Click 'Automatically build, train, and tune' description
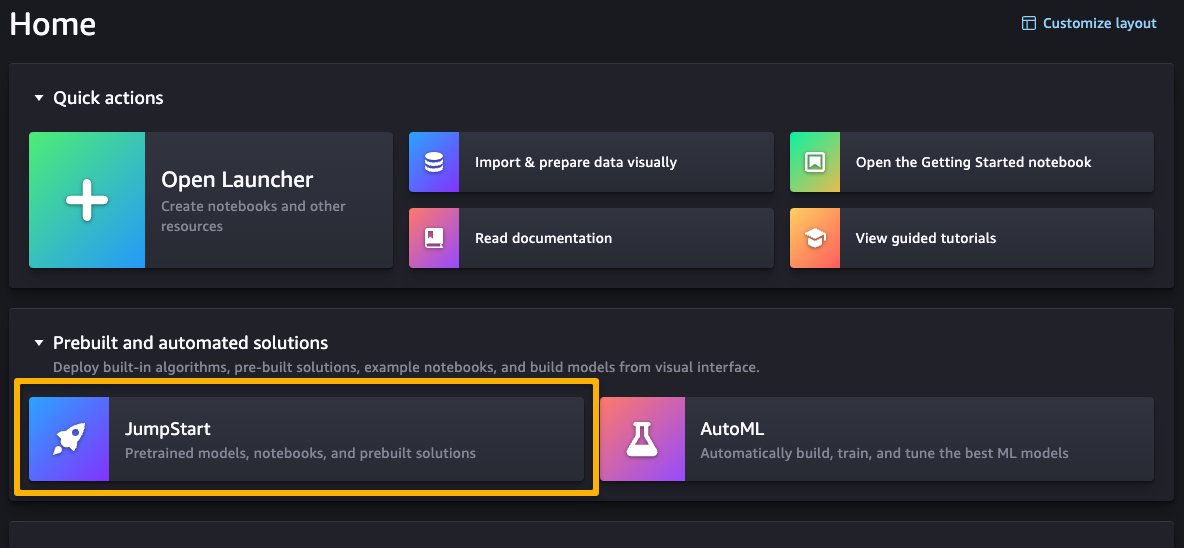The width and height of the screenshot is (1184, 548). click(884, 454)
